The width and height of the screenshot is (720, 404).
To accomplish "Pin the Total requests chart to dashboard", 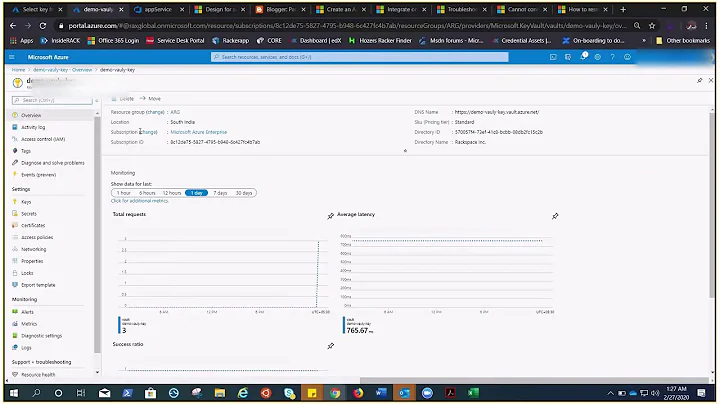I will point(331,216).
